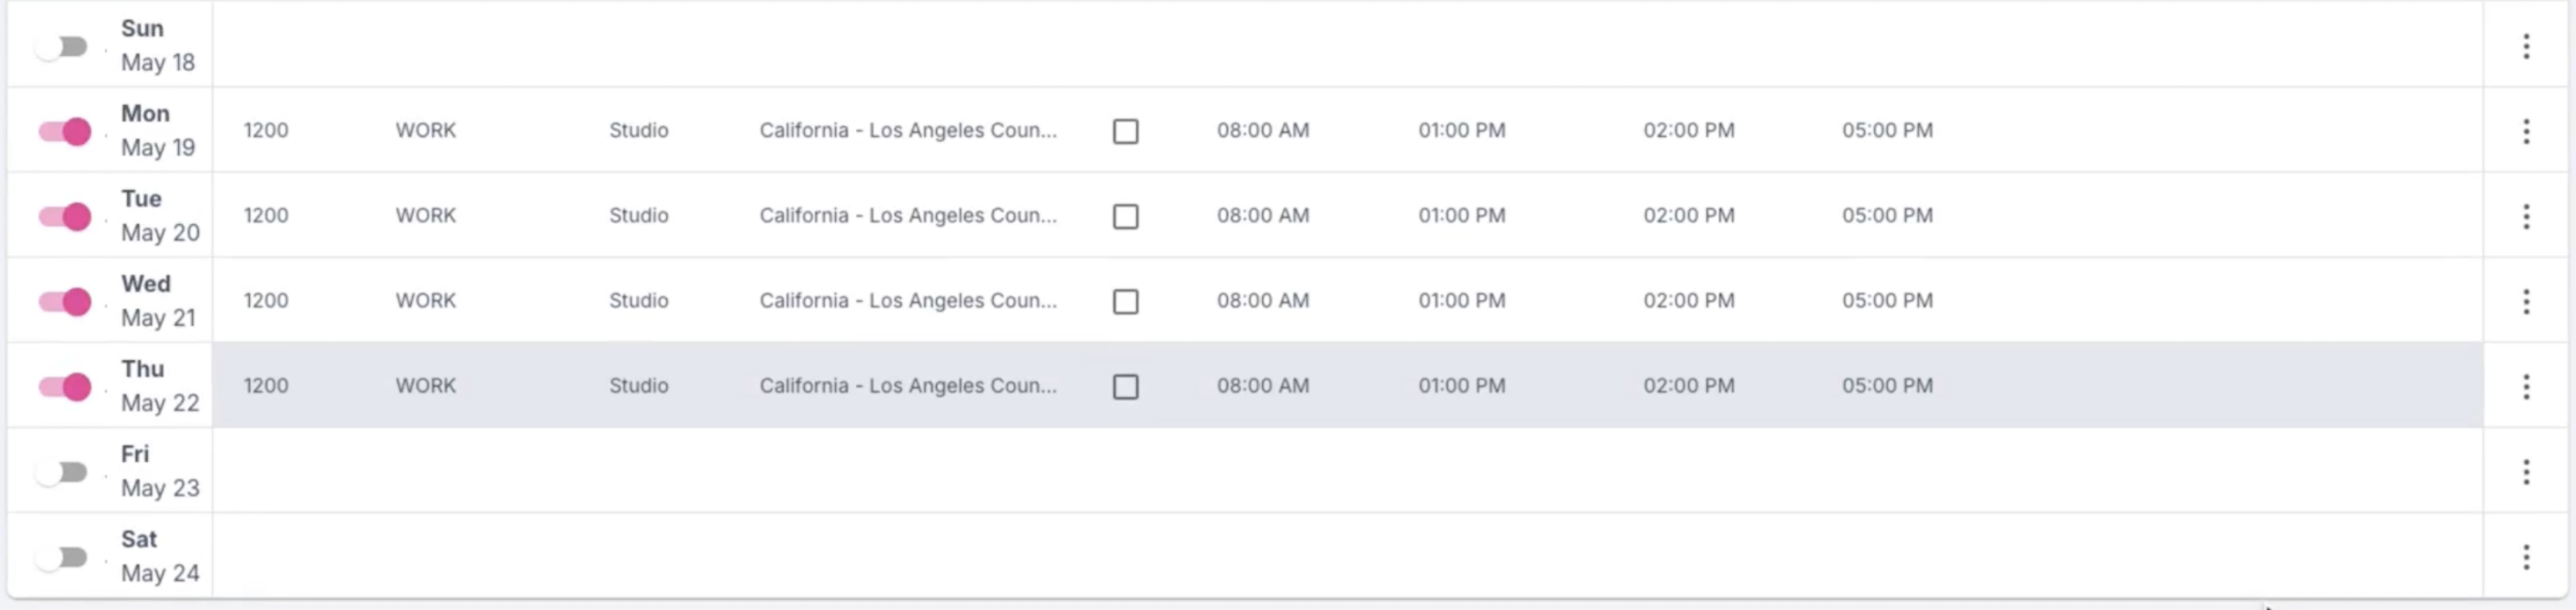
Task: Open Monday's WORK type field
Action: click(x=425, y=130)
